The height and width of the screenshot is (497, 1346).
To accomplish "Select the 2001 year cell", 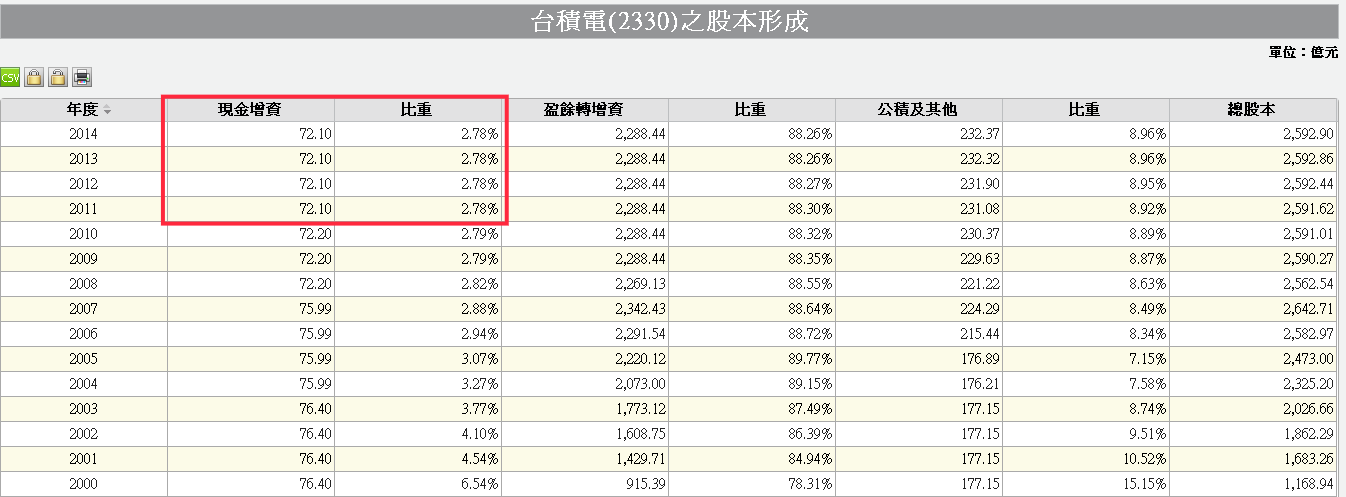I will pyautogui.click(x=84, y=458).
